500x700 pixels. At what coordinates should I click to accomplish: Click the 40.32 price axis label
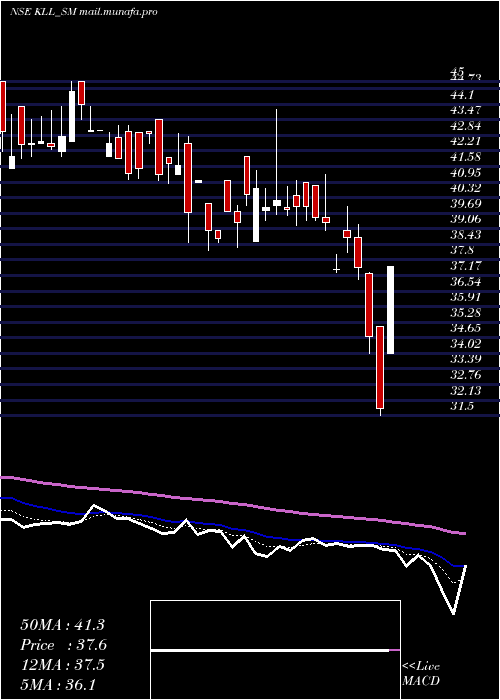pyautogui.click(x=466, y=188)
